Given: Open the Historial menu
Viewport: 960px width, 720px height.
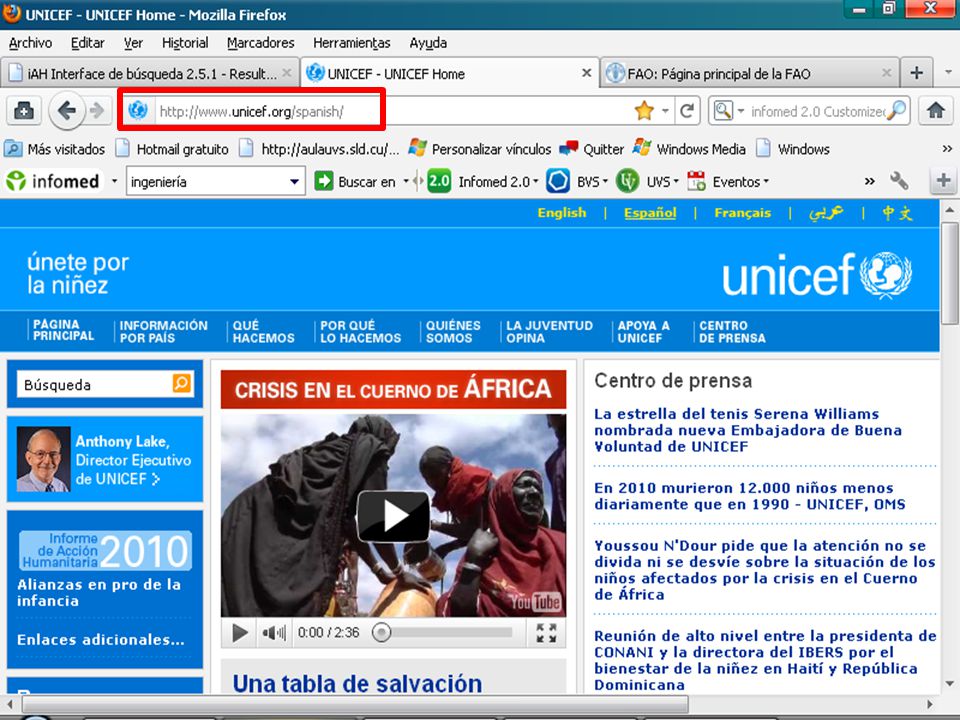Looking at the screenshot, I should coord(185,43).
